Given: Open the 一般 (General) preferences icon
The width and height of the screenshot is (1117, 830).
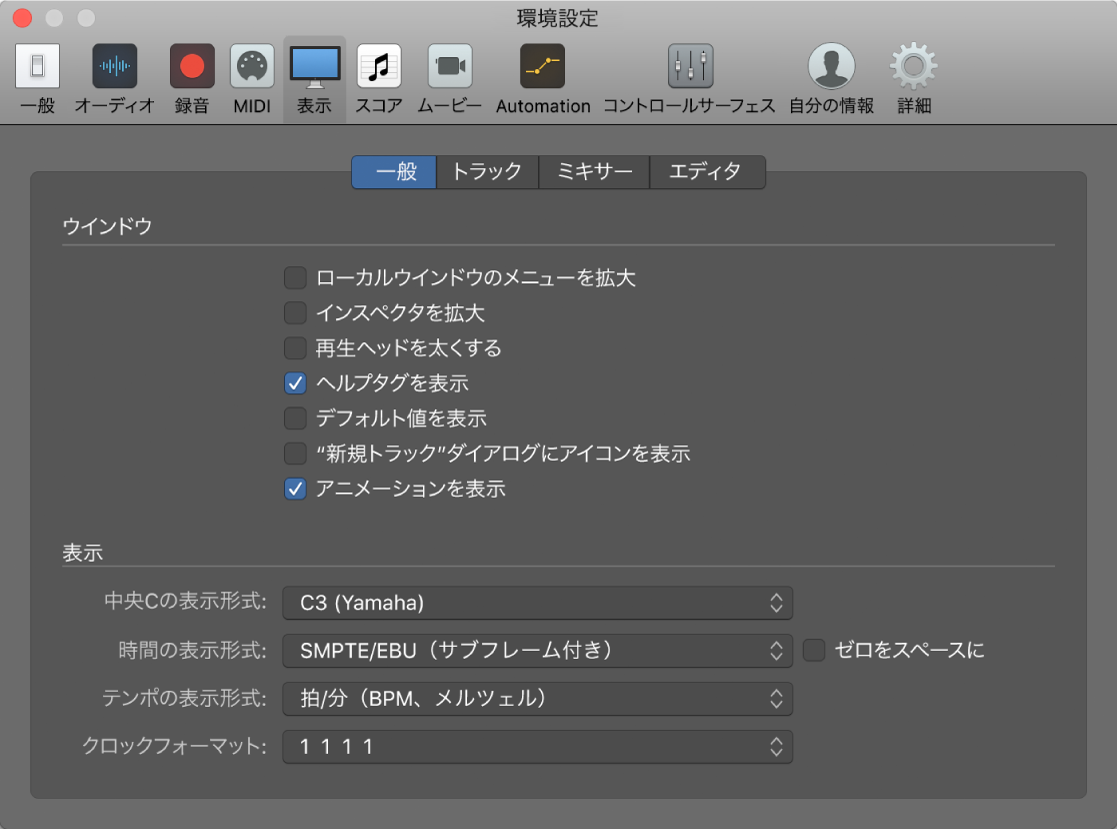Looking at the screenshot, I should (37, 66).
